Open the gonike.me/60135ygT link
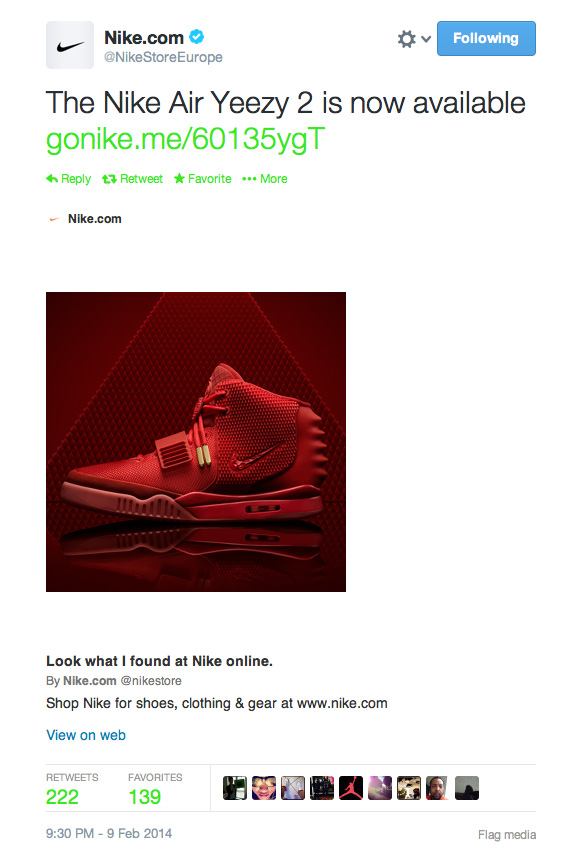Screen dimensions: 583x866 (x=186, y=139)
